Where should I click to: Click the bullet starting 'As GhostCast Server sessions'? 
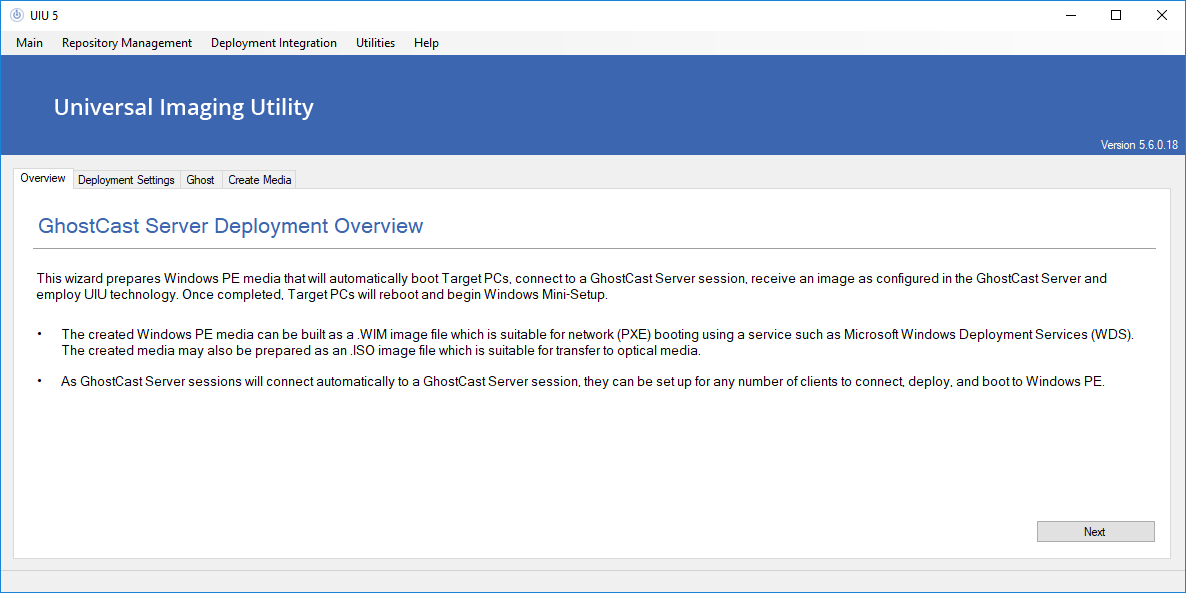[583, 382]
